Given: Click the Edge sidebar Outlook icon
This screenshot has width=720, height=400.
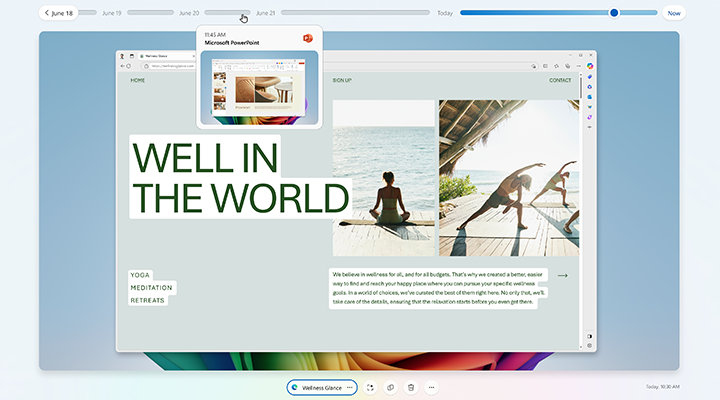Looking at the screenshot, I should (590, 97).
